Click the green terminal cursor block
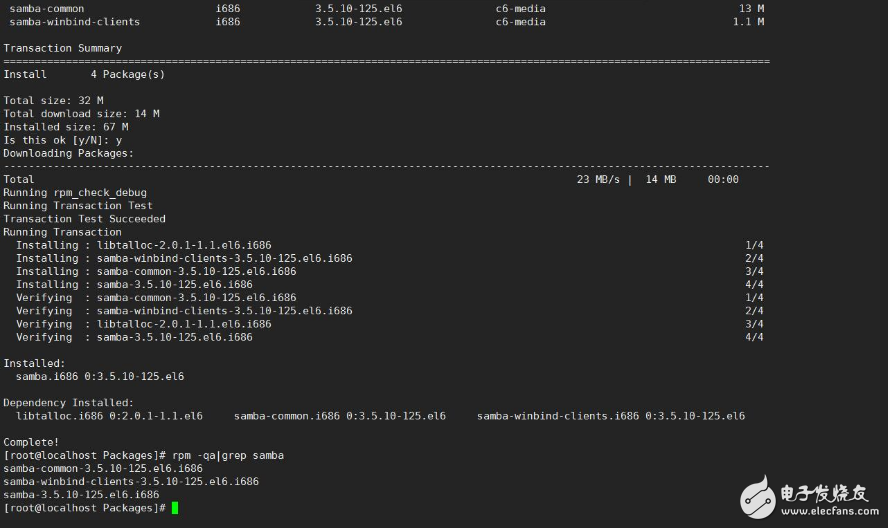This screenshot has width=888, height=528. point(174,508)
